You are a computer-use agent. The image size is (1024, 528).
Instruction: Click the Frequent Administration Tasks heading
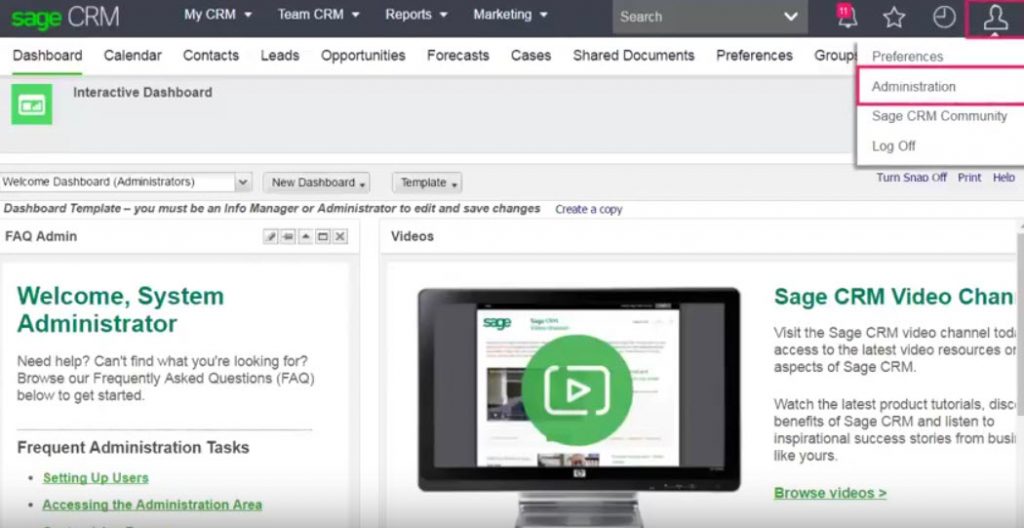(x=133, y=448)
